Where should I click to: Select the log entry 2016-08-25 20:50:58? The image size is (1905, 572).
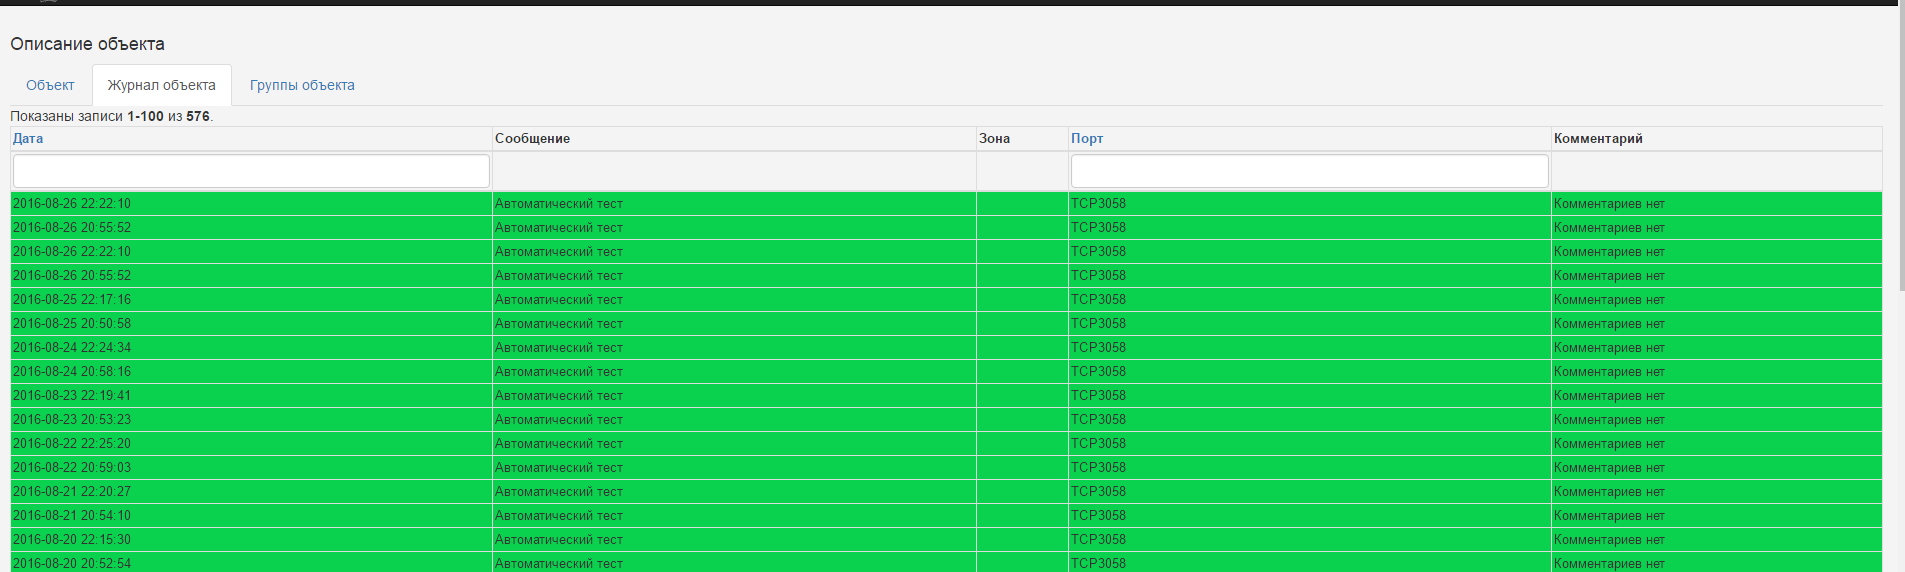[72, 323]
